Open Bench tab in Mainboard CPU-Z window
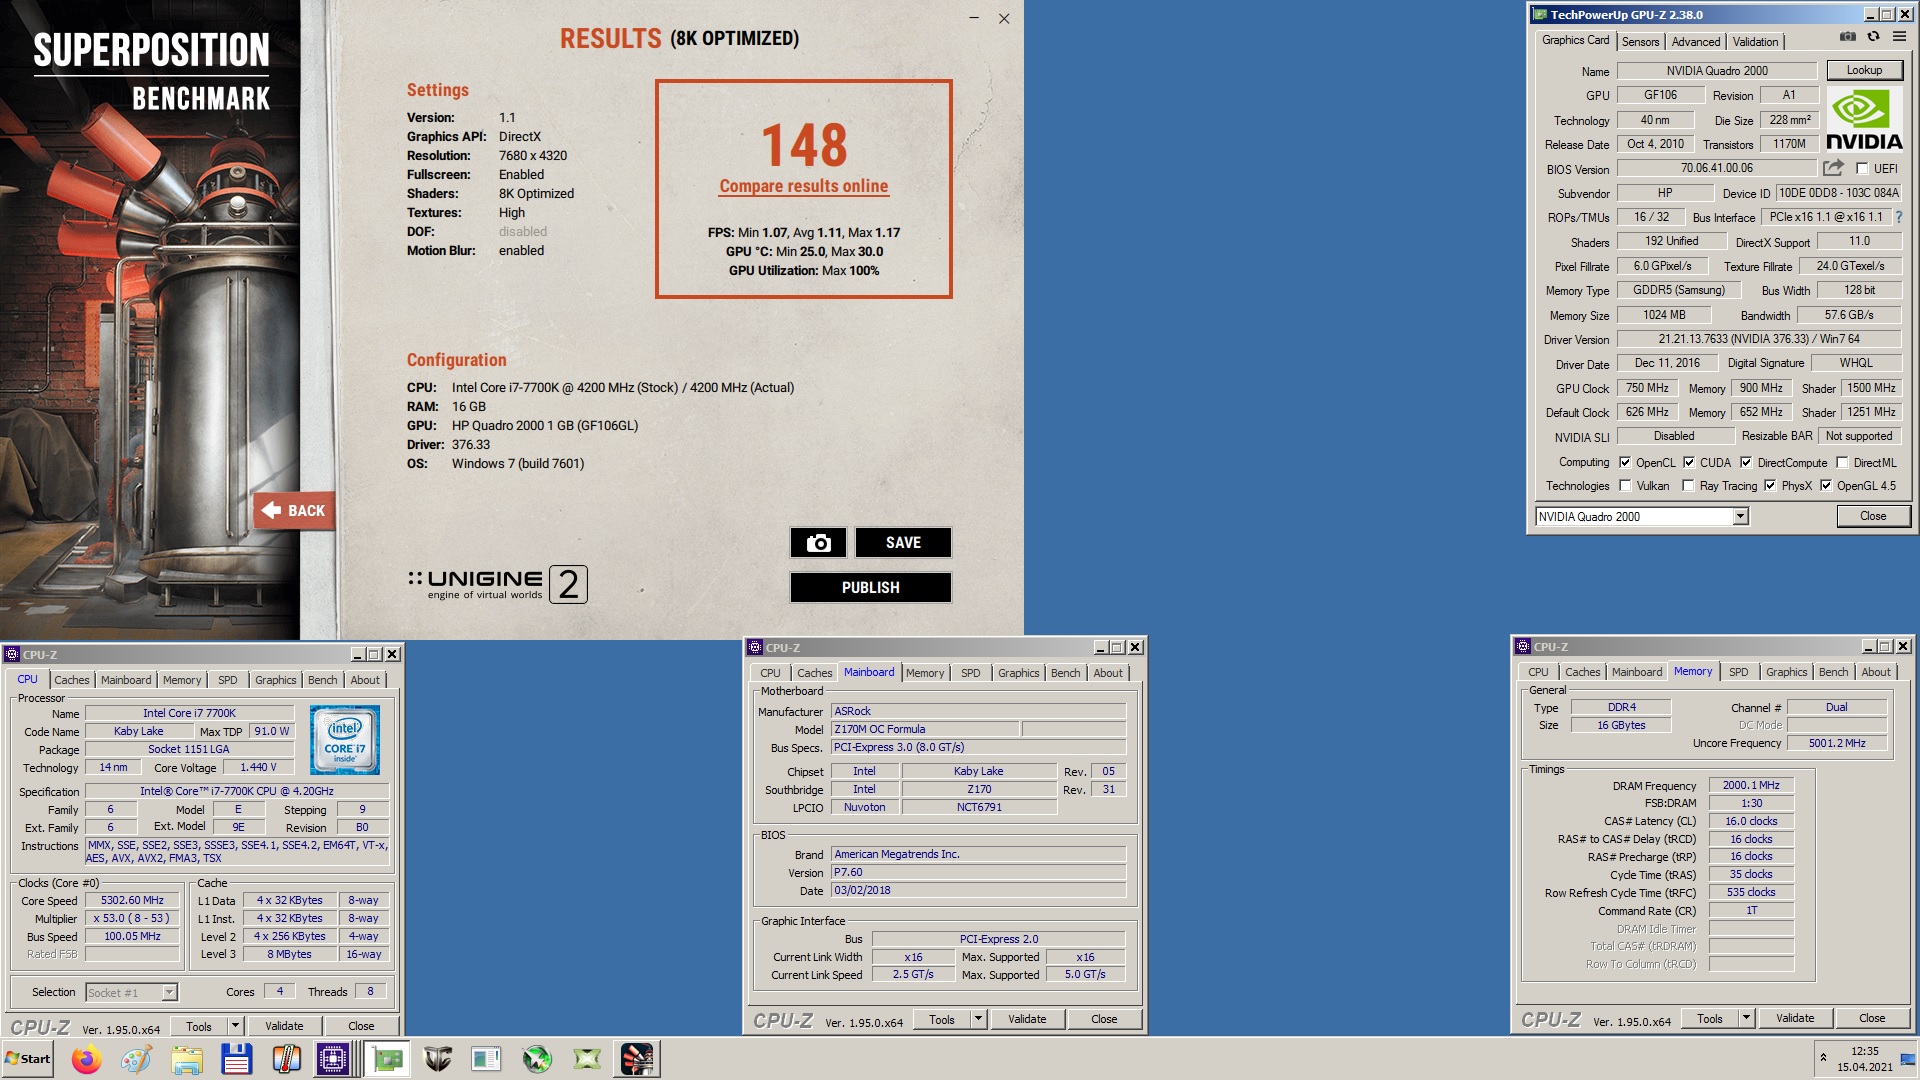The height and width of the screenshot is (1080, 1920). tap(1065, 673)
